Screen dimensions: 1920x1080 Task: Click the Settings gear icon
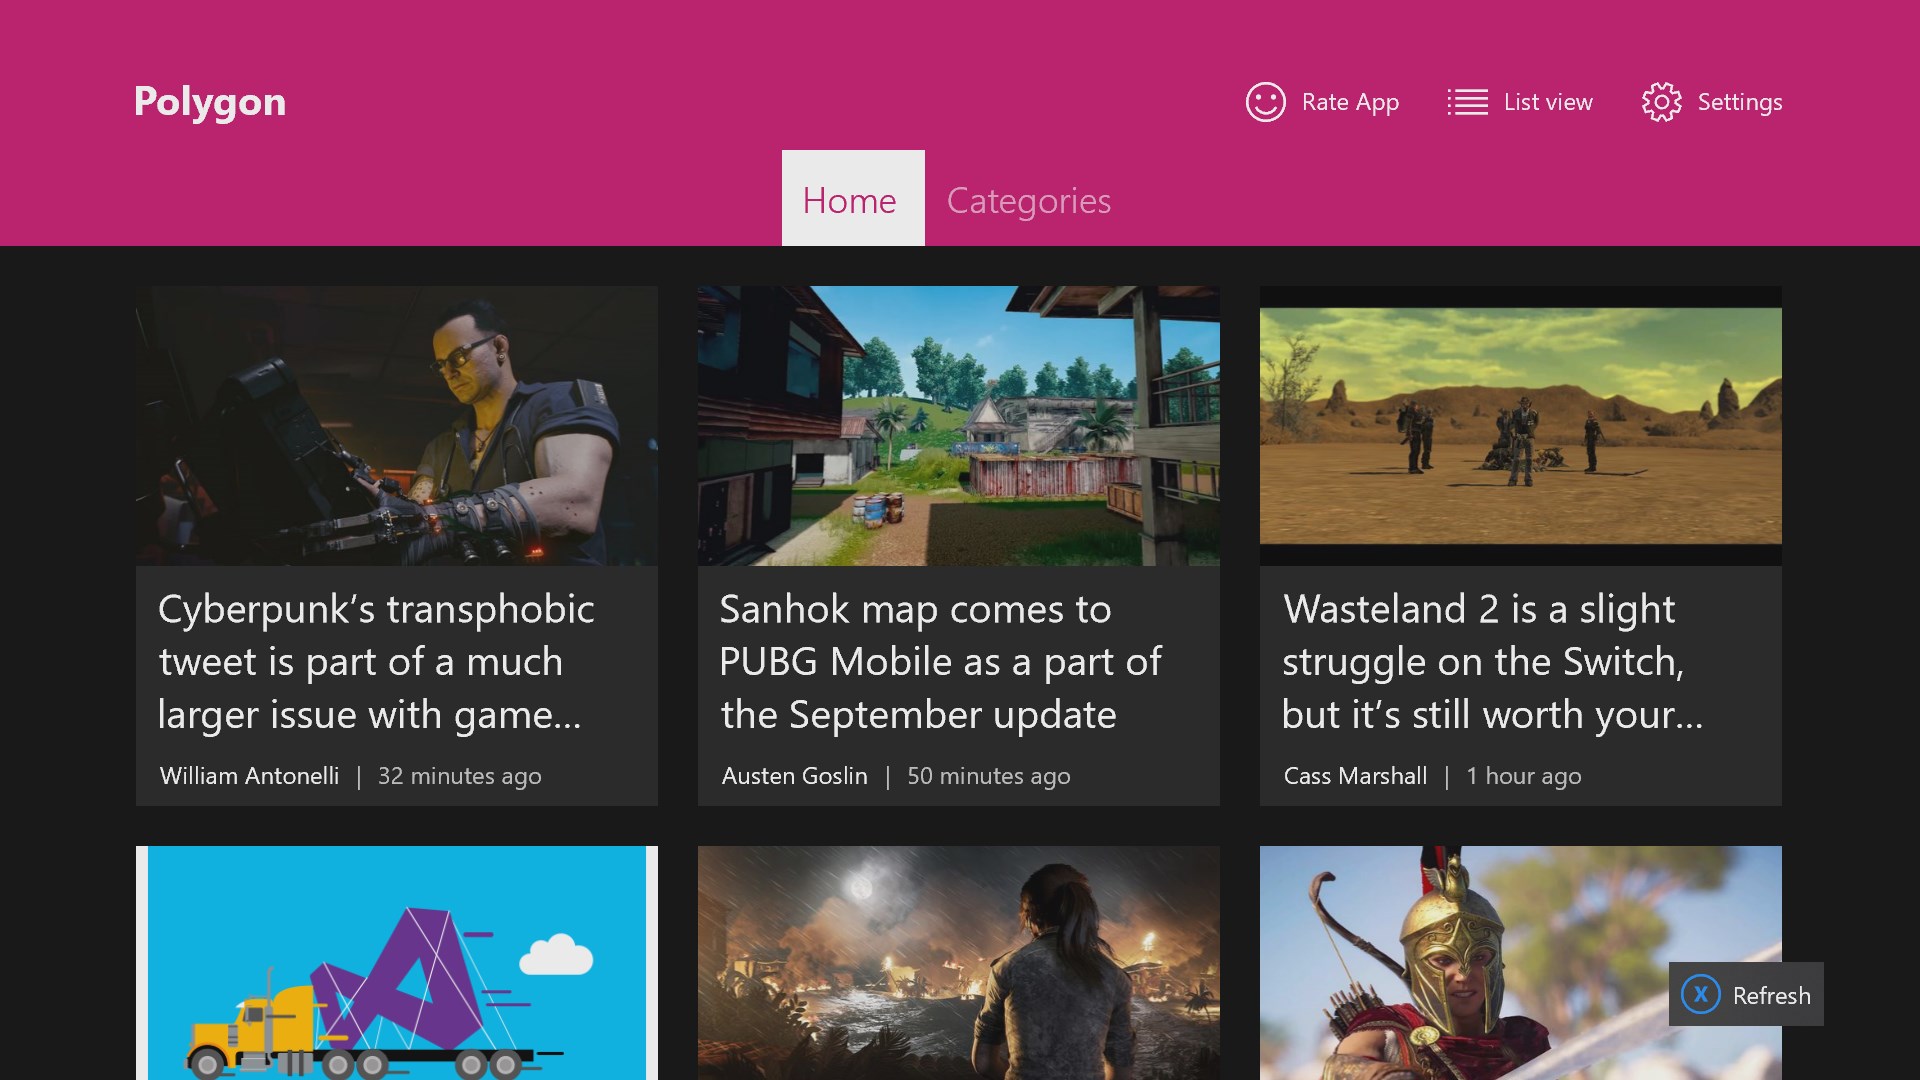[1661, 102]
